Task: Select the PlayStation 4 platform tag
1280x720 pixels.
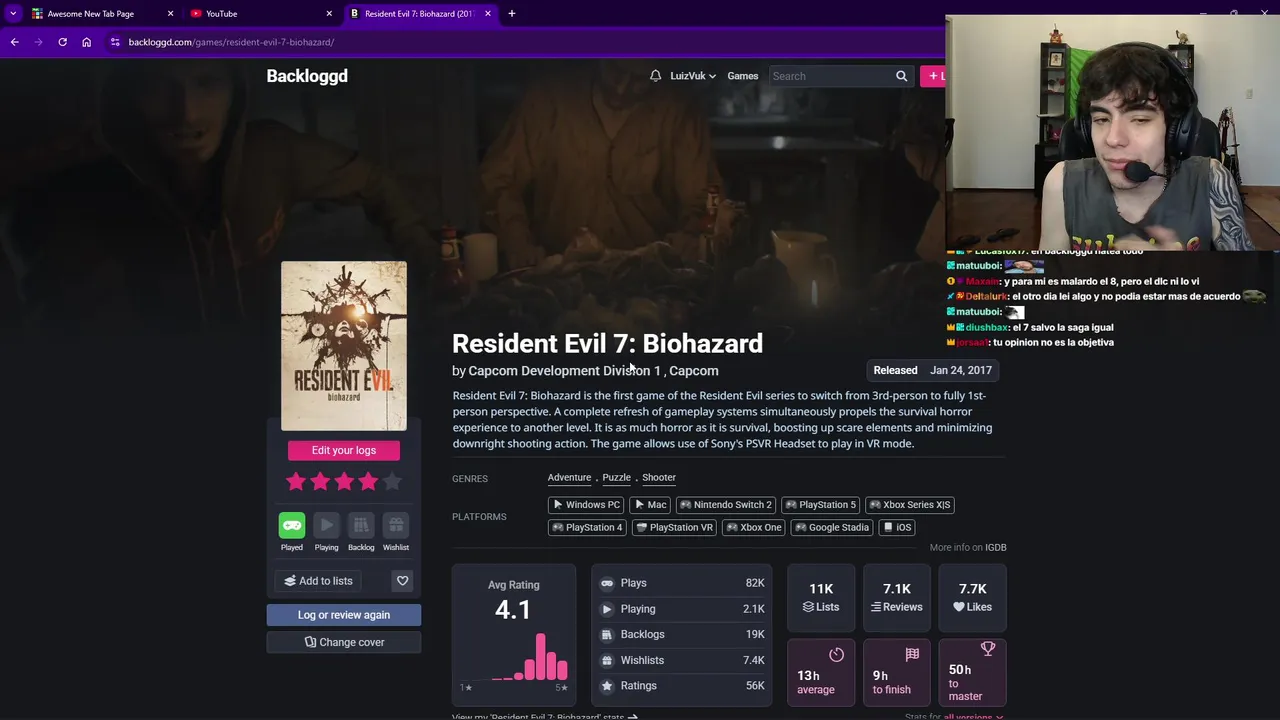Action: coord(587,528)
